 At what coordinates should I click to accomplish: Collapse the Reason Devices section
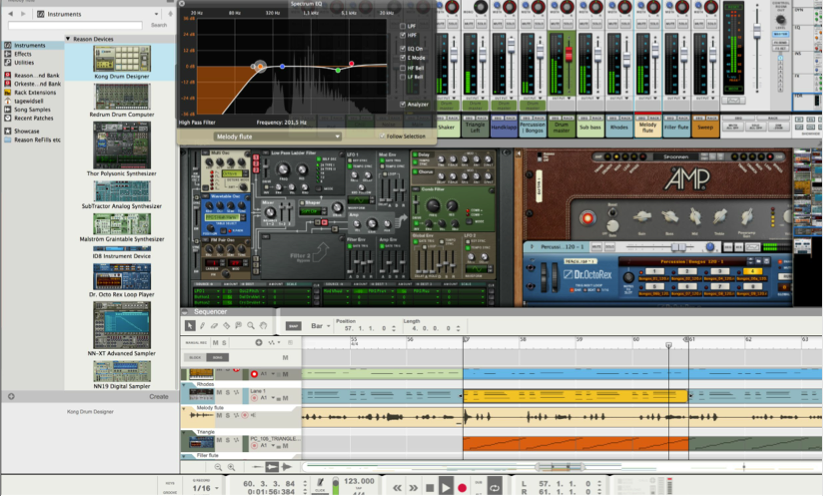[x=68, y=39]
